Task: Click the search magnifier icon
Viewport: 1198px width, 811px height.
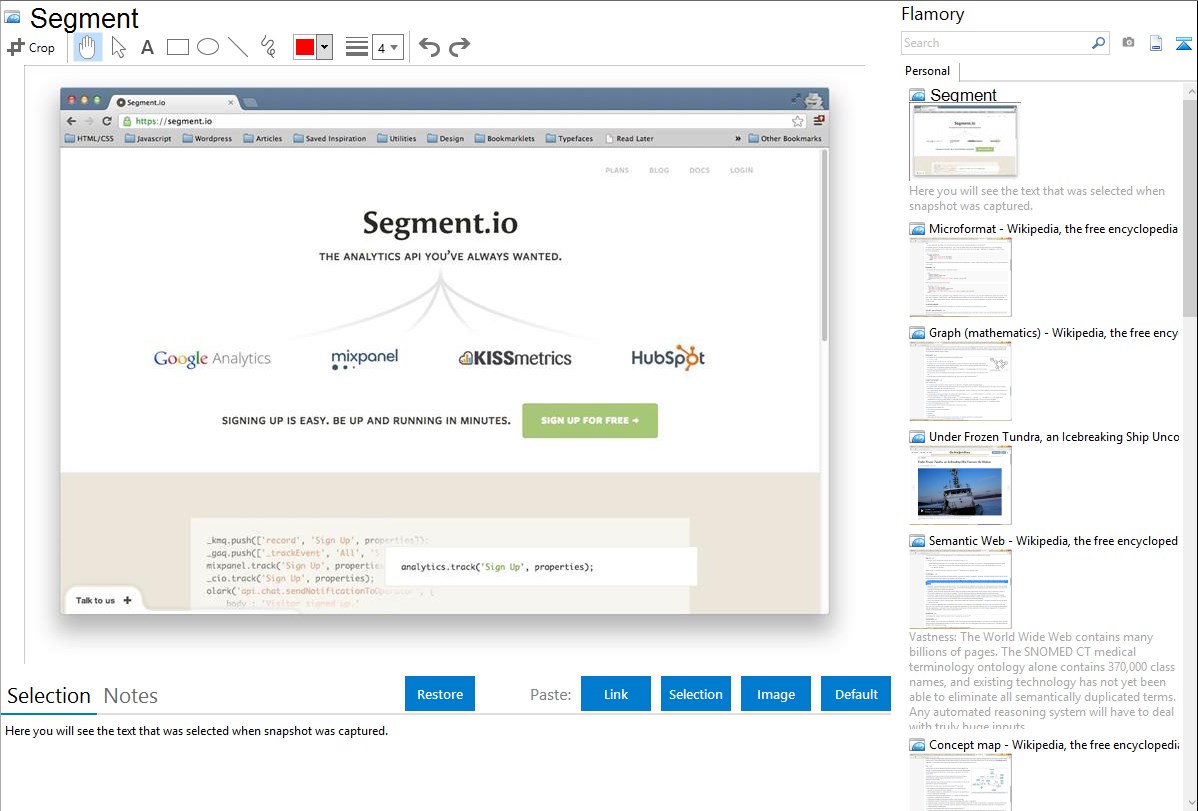Action: (1099, 43)
